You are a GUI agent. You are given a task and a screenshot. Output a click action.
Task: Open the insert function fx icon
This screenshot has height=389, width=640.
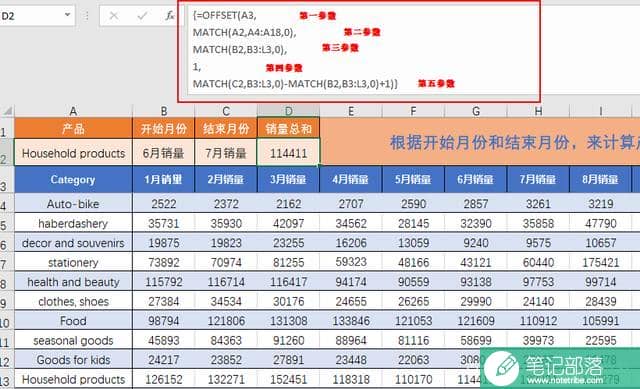tap(170, 16)
